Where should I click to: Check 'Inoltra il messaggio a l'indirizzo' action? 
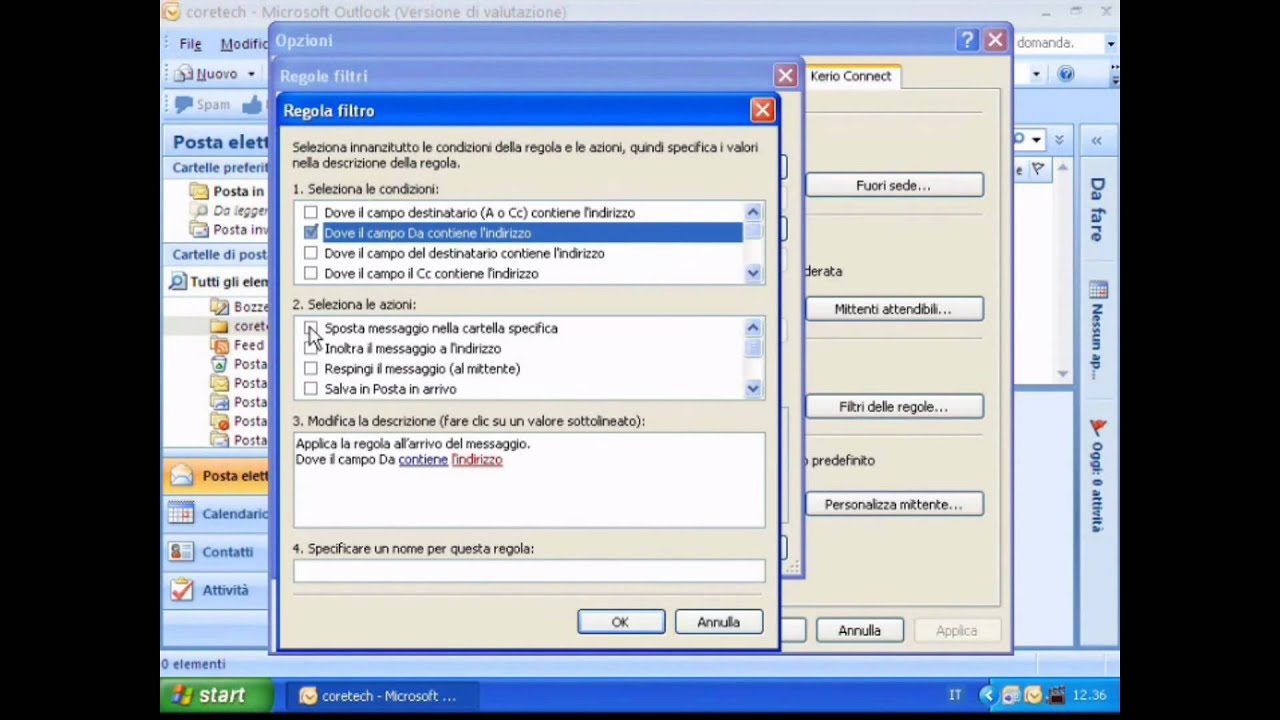pos(311,348)
